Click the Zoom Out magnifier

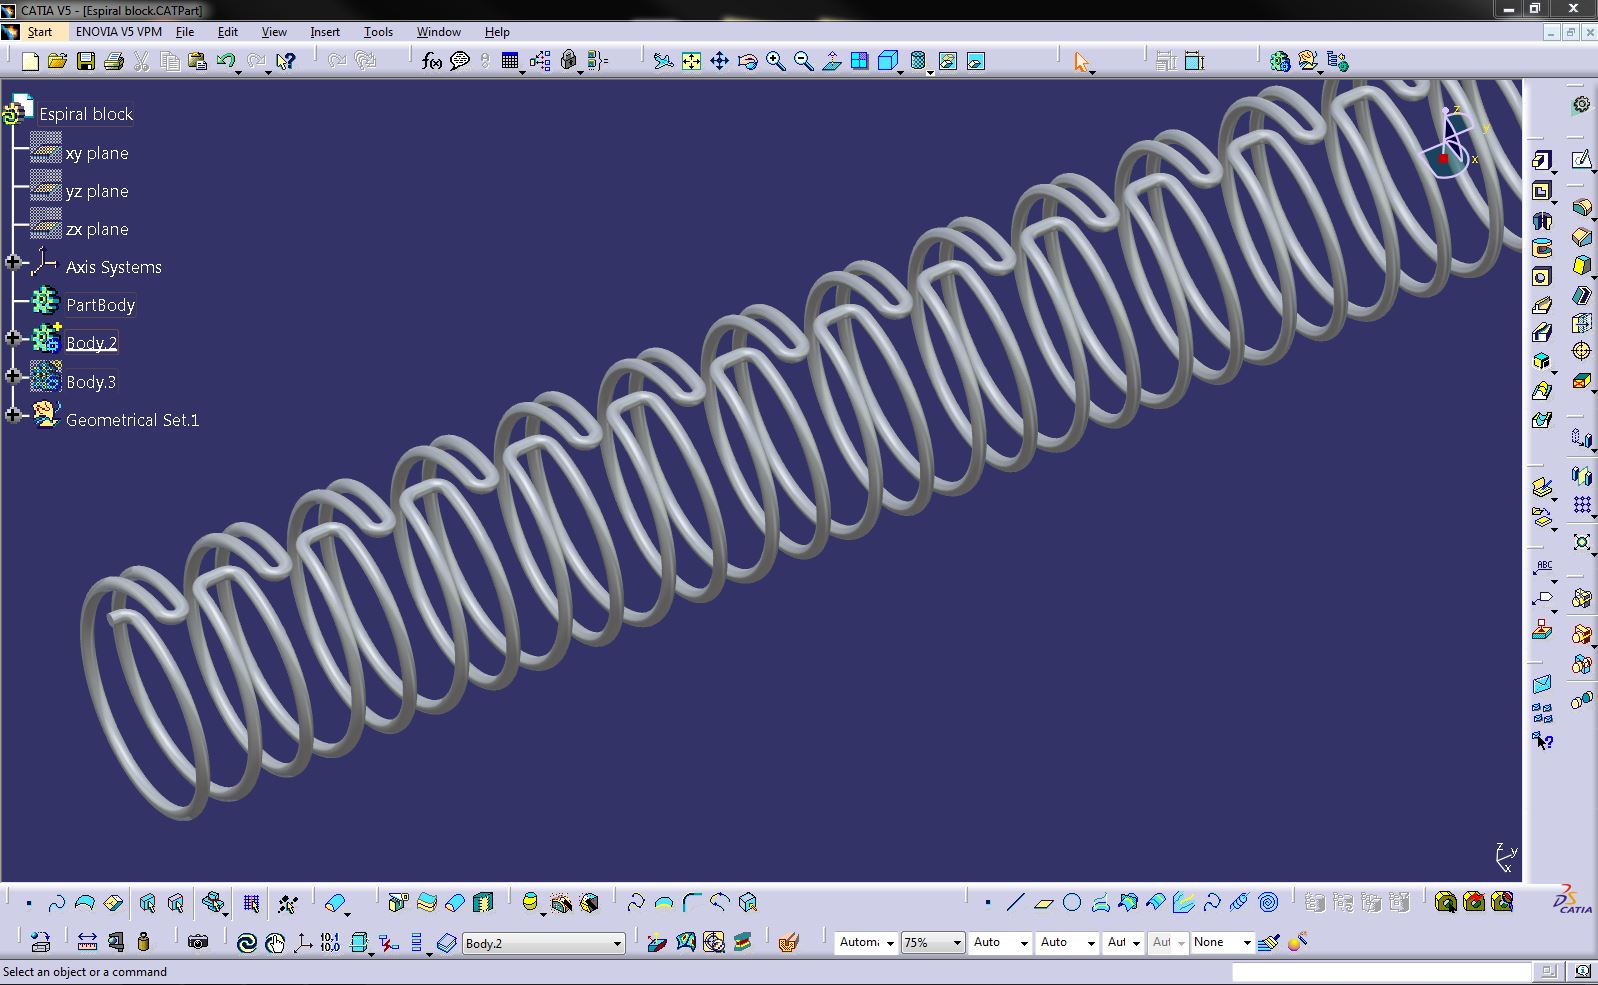(803, 62)
